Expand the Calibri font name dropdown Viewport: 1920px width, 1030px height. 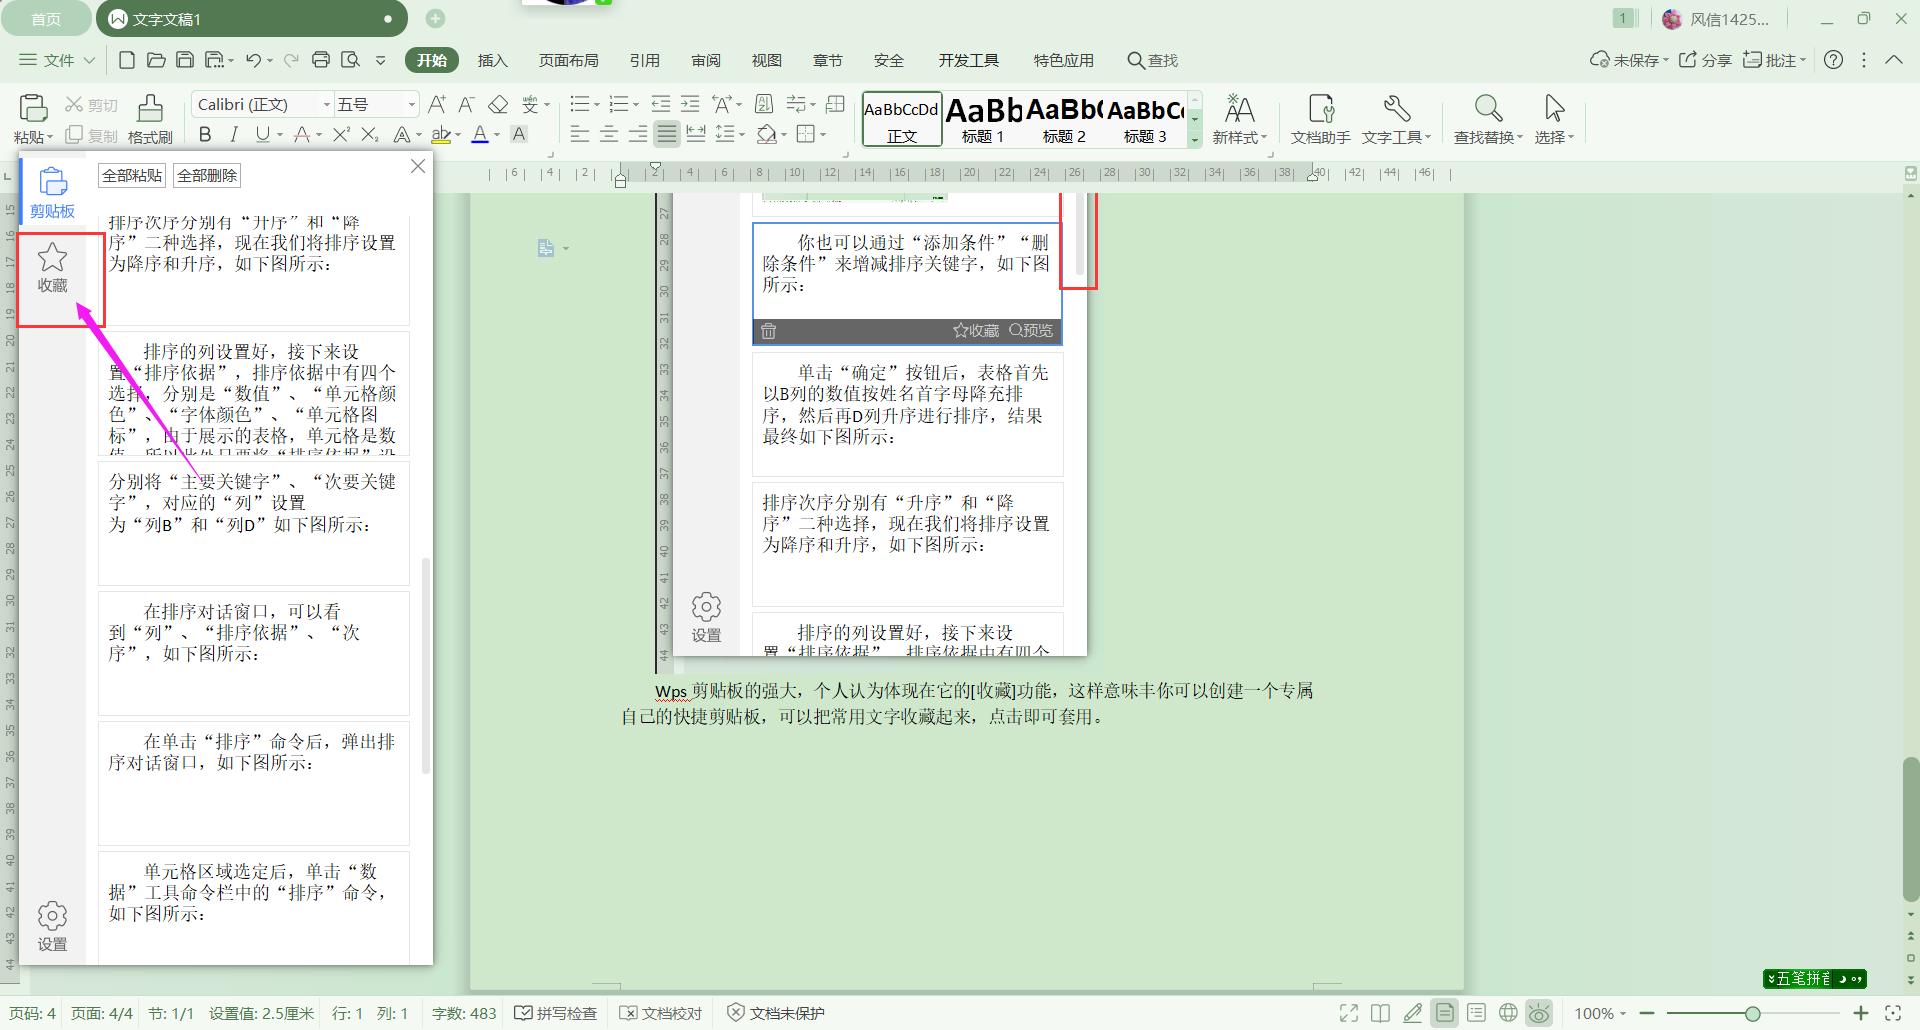[x=326, y=105]
